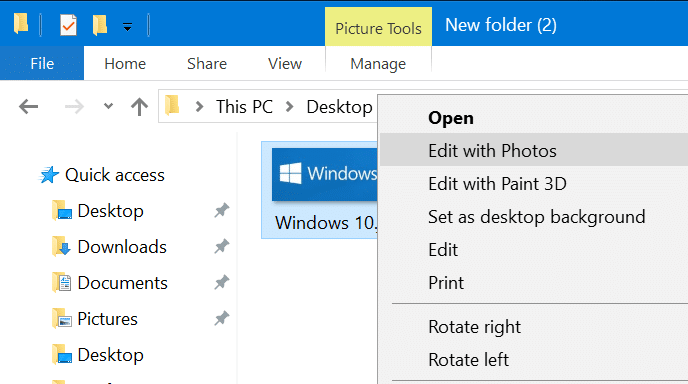Click pin icon next to Downloads
688x384 pixels.
(x=222, y=247)
